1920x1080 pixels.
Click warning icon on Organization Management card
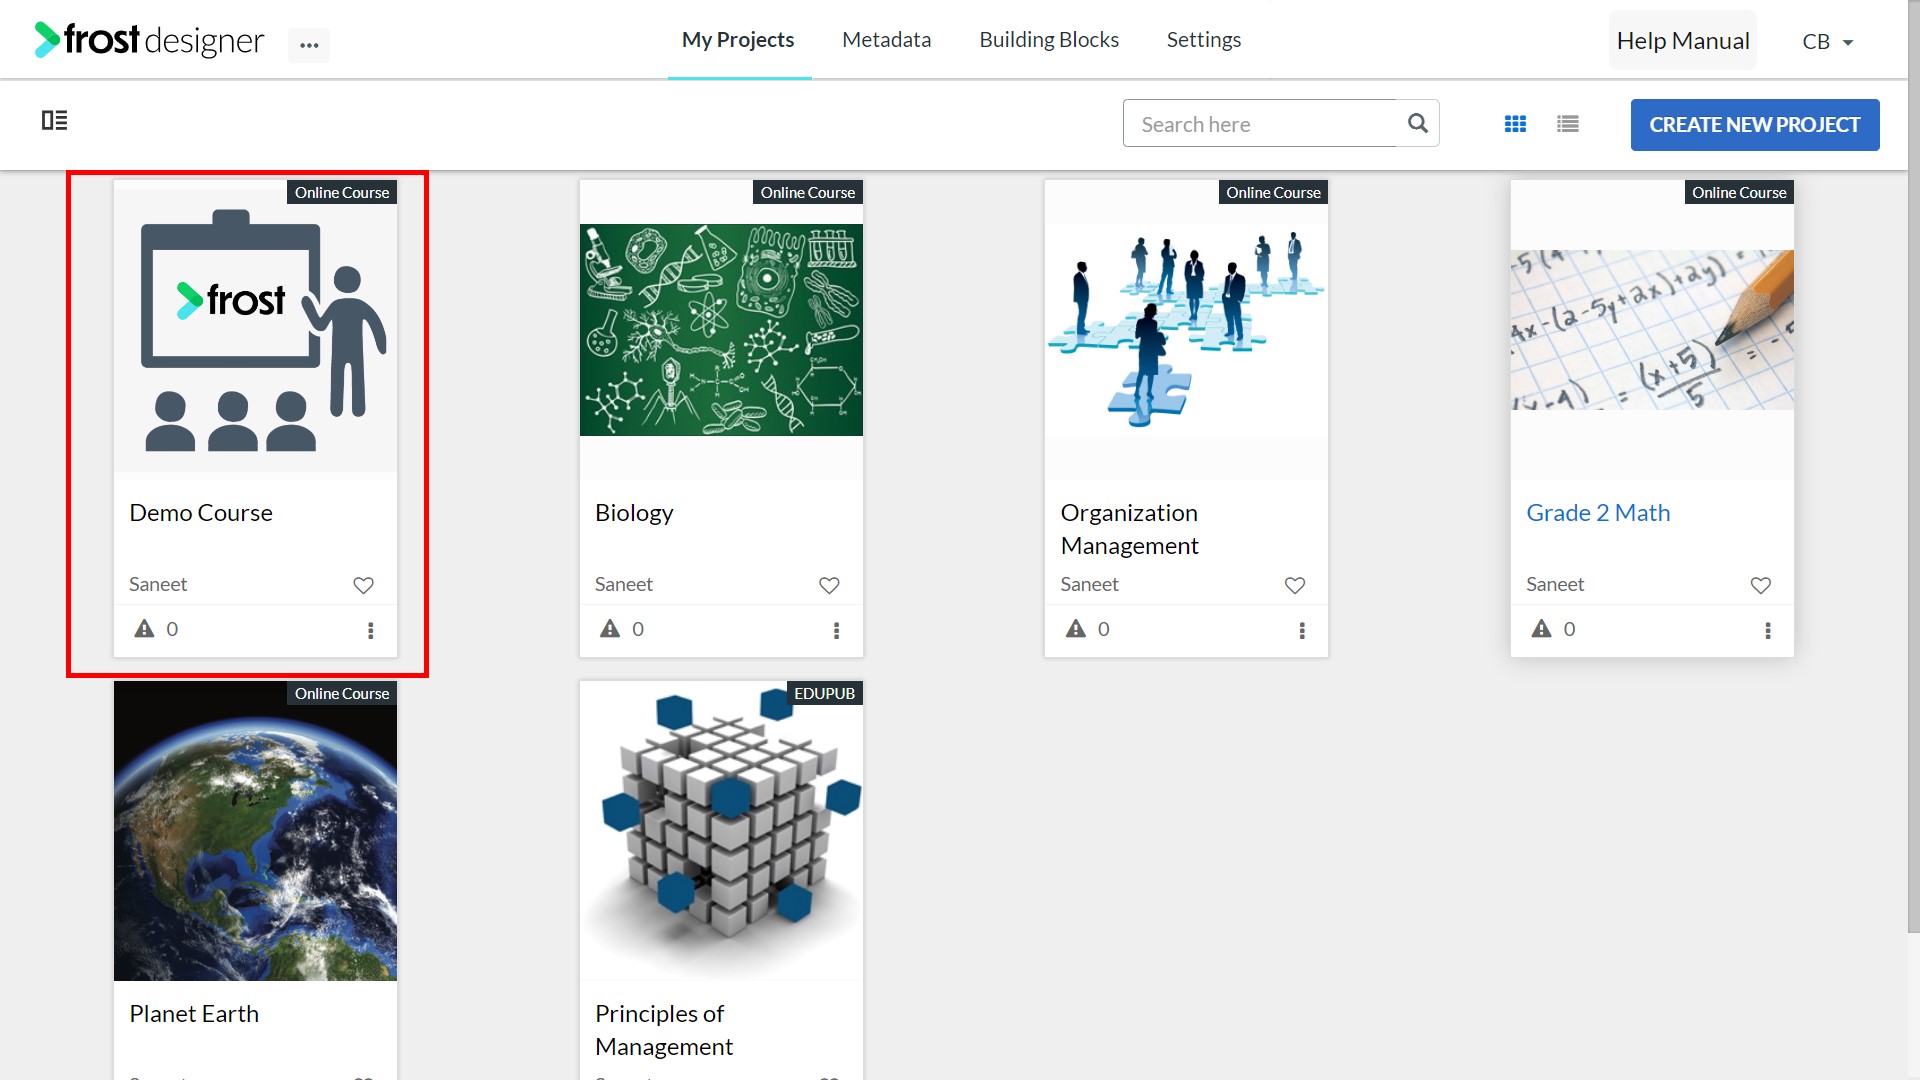[1076, 628]
